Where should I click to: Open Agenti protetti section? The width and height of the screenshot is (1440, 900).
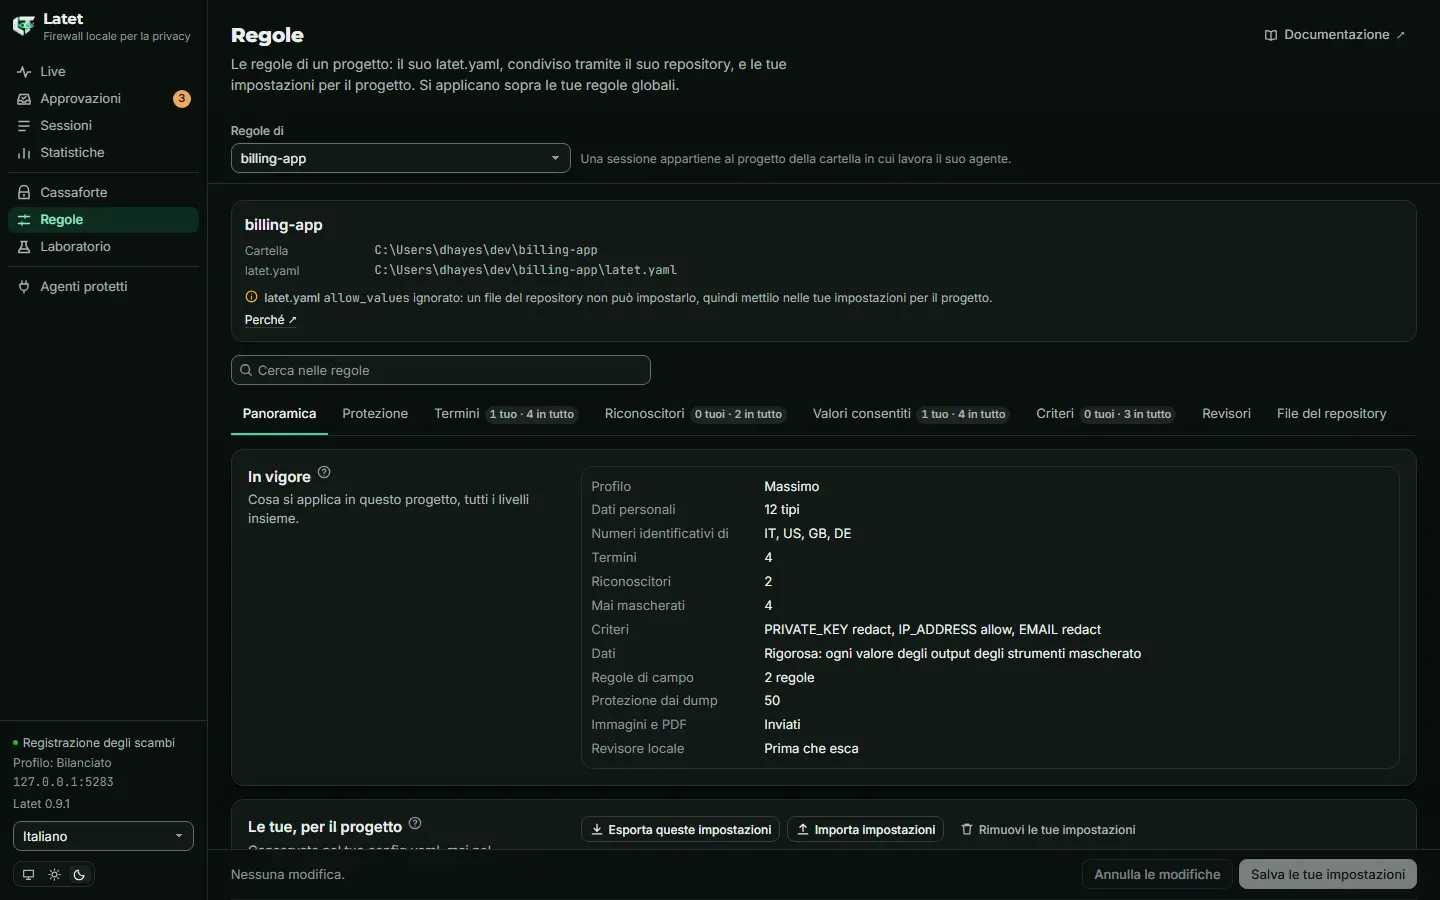(103, 286)
